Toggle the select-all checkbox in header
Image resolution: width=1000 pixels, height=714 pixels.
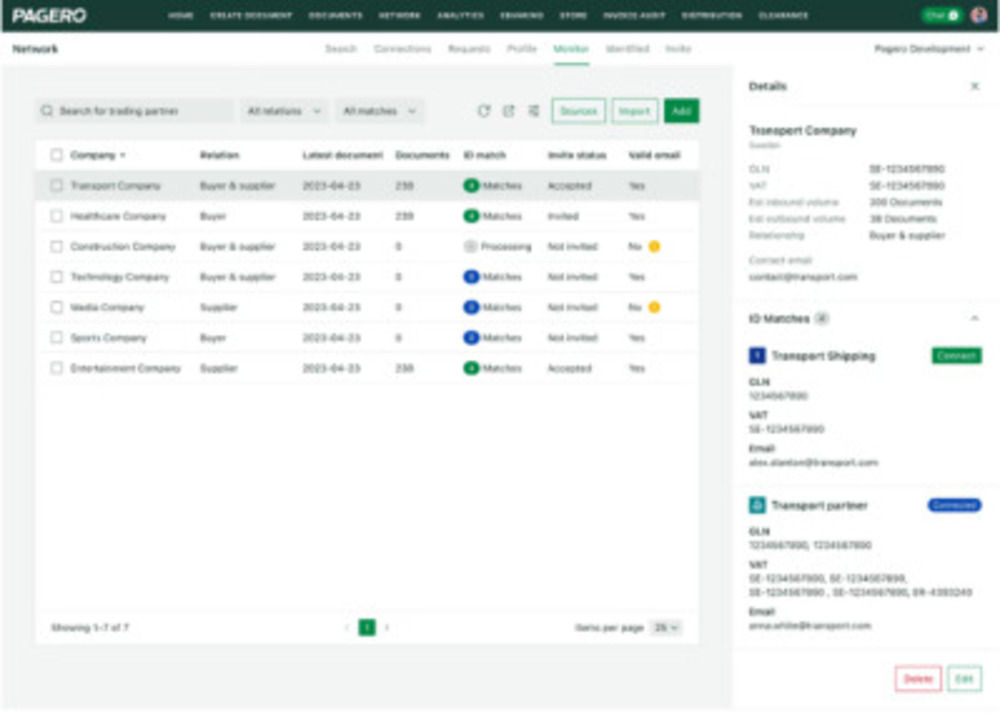pyautogui.click(x=57, y=155)
